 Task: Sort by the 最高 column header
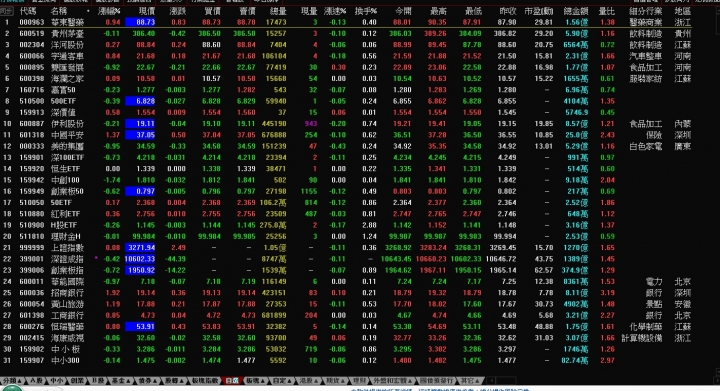tap(438, 11)
